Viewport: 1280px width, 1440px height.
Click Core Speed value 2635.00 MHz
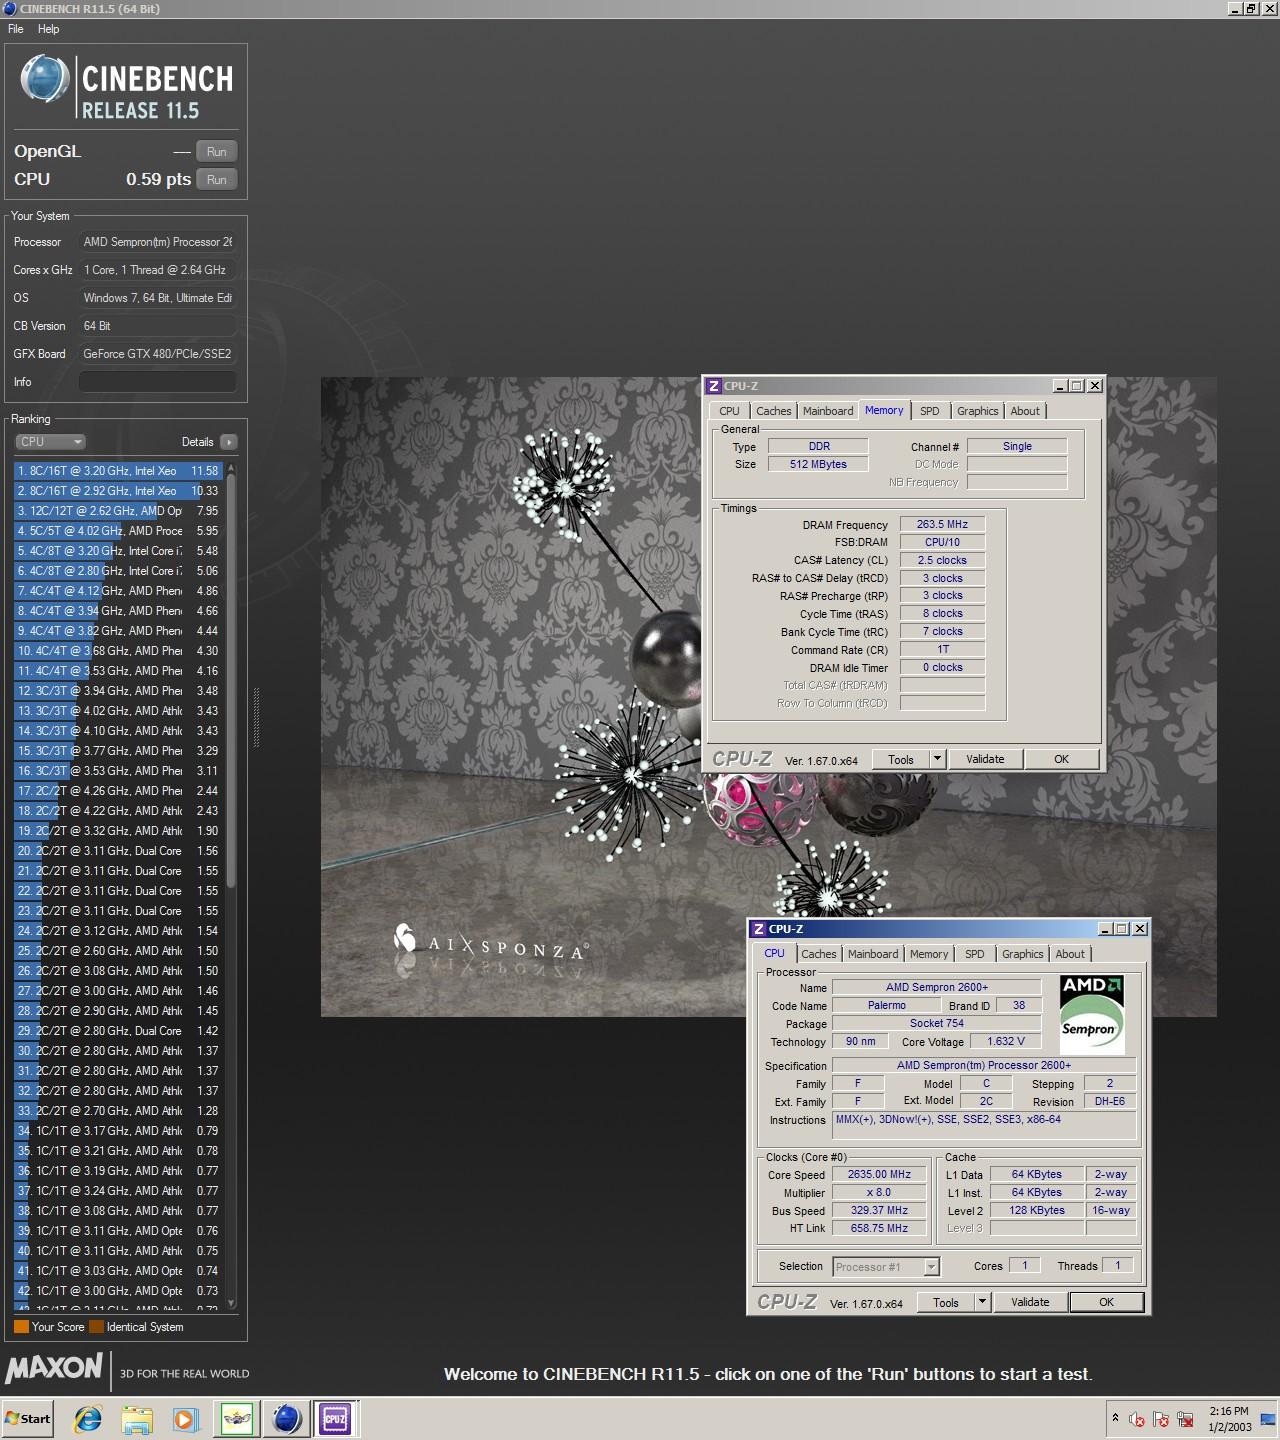point(879,1174)
